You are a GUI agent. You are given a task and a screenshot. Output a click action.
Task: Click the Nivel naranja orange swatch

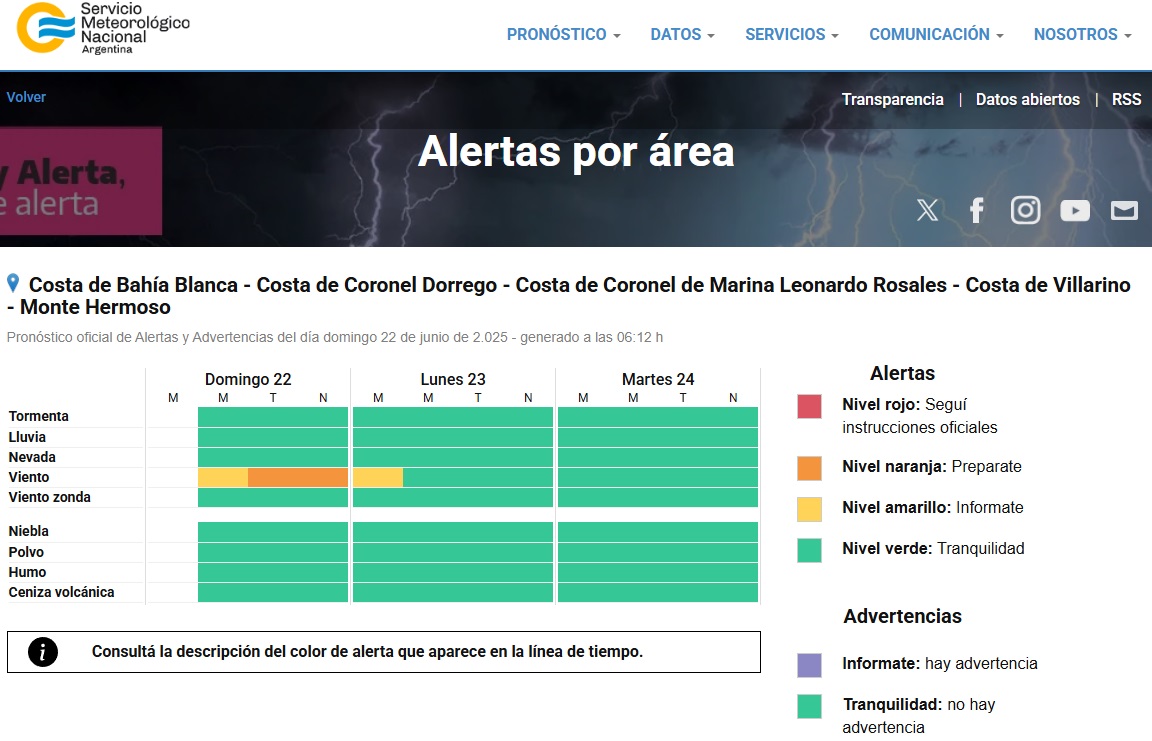[x=810, y=469]
